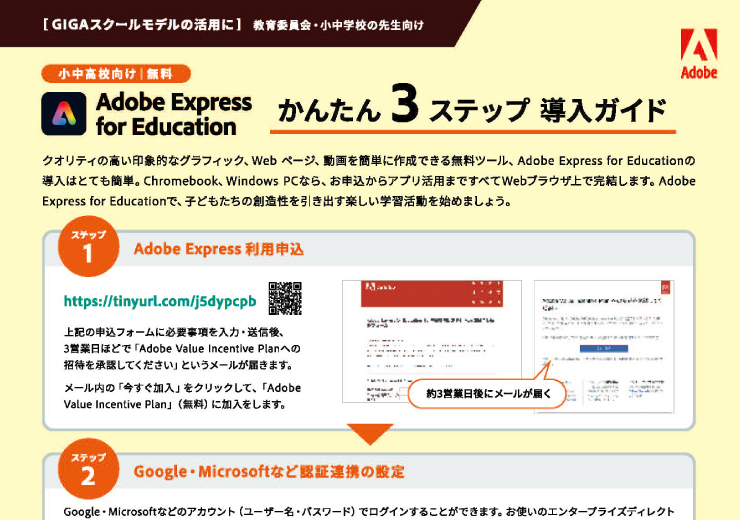This screenshot has width=740, height=520.
Task: Click the red Adobe logo
Action: point(698,53)
